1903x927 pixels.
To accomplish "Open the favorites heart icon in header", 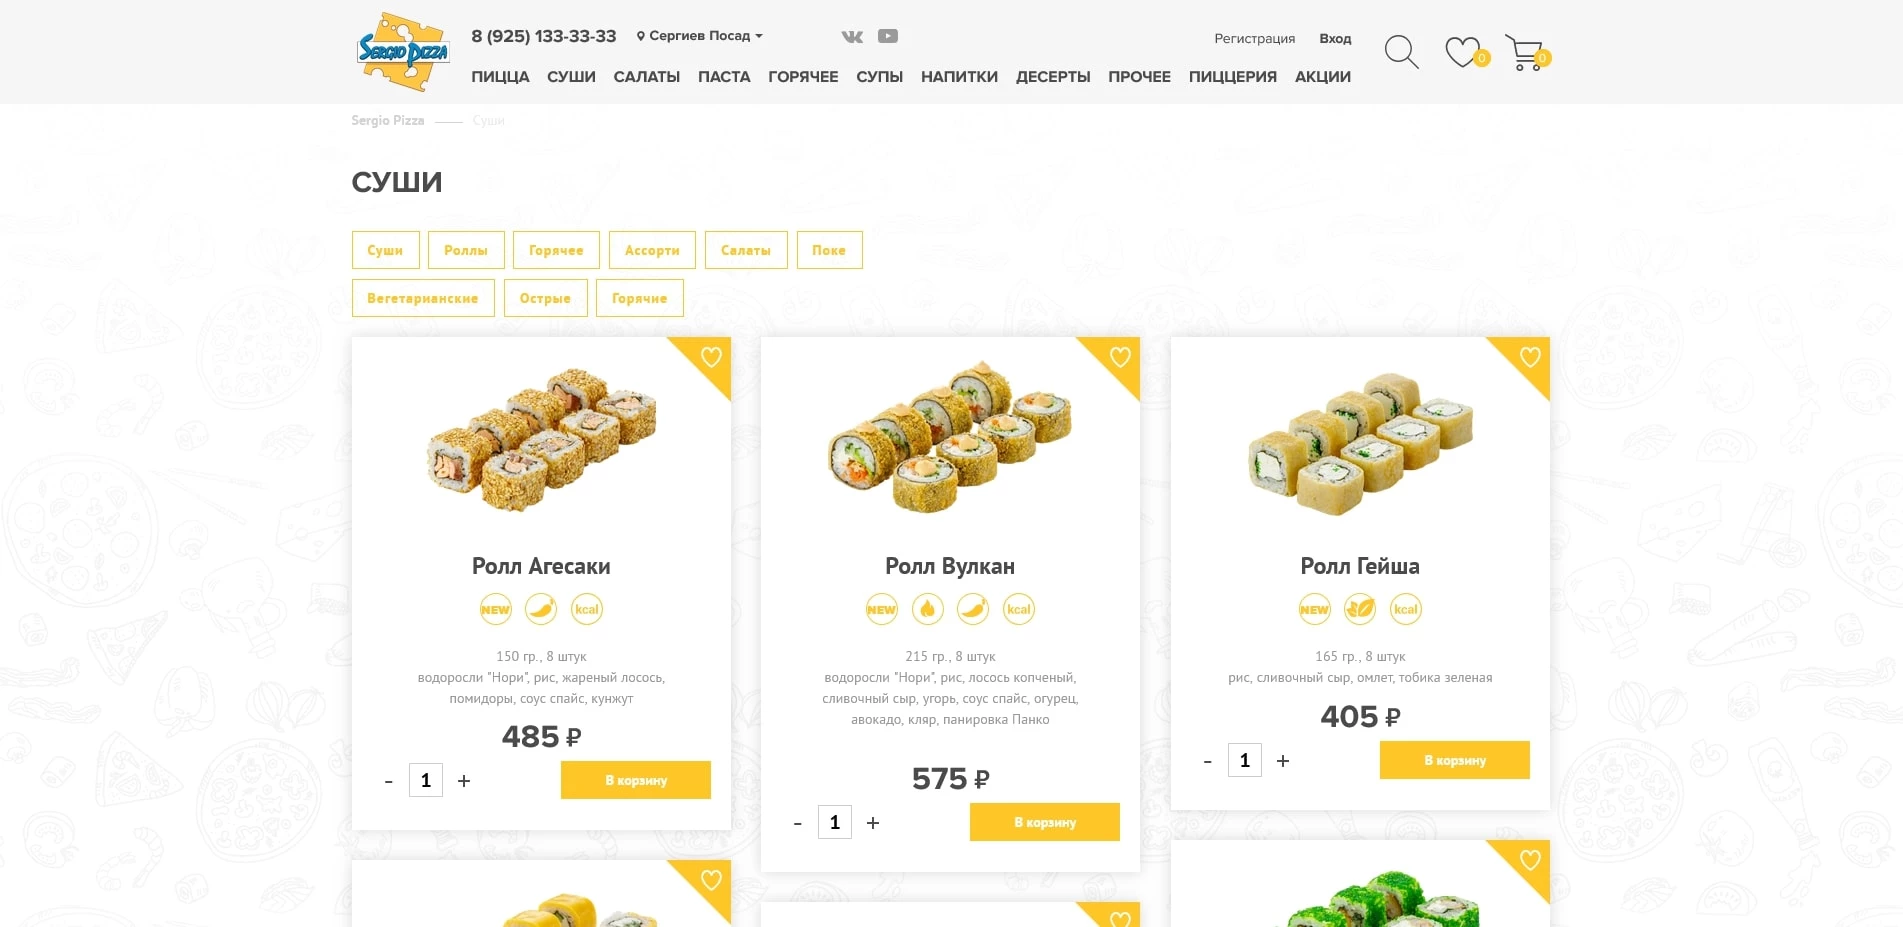I will (x=1463, y=52).
